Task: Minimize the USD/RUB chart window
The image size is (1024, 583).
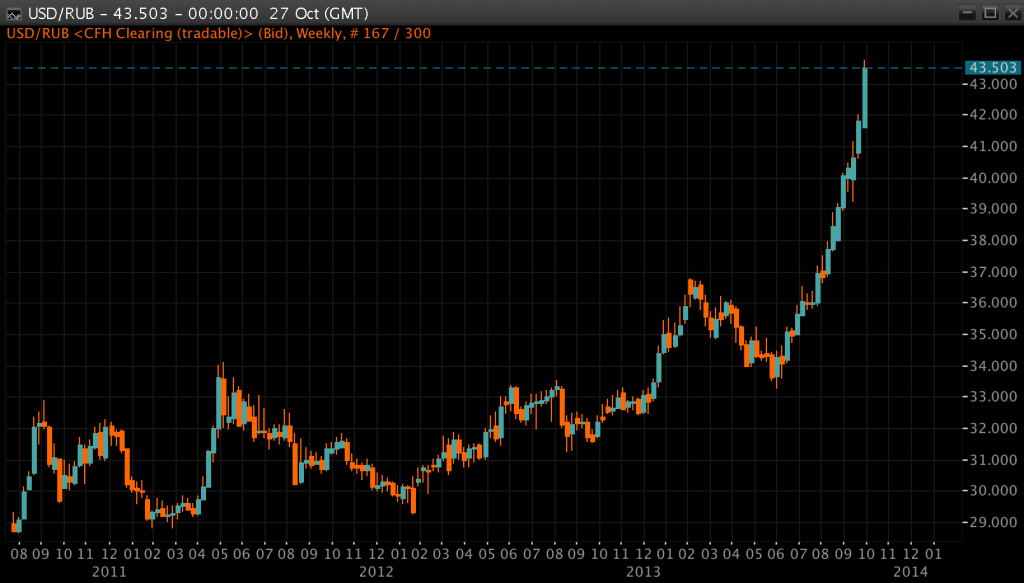Action: coord(966,12)
